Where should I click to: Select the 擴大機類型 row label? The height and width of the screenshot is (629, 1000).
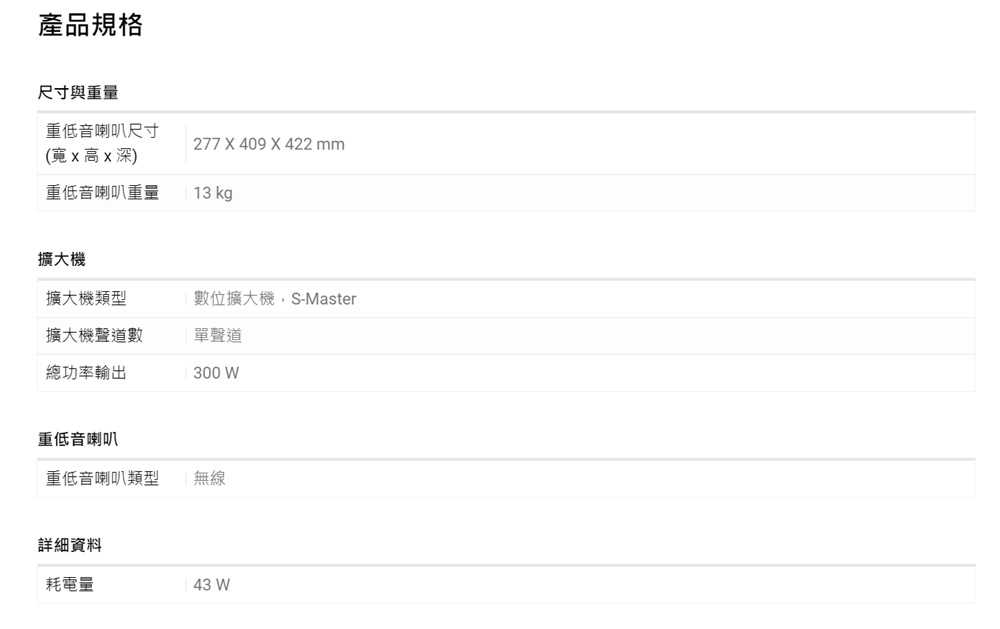tap(86, 299)
